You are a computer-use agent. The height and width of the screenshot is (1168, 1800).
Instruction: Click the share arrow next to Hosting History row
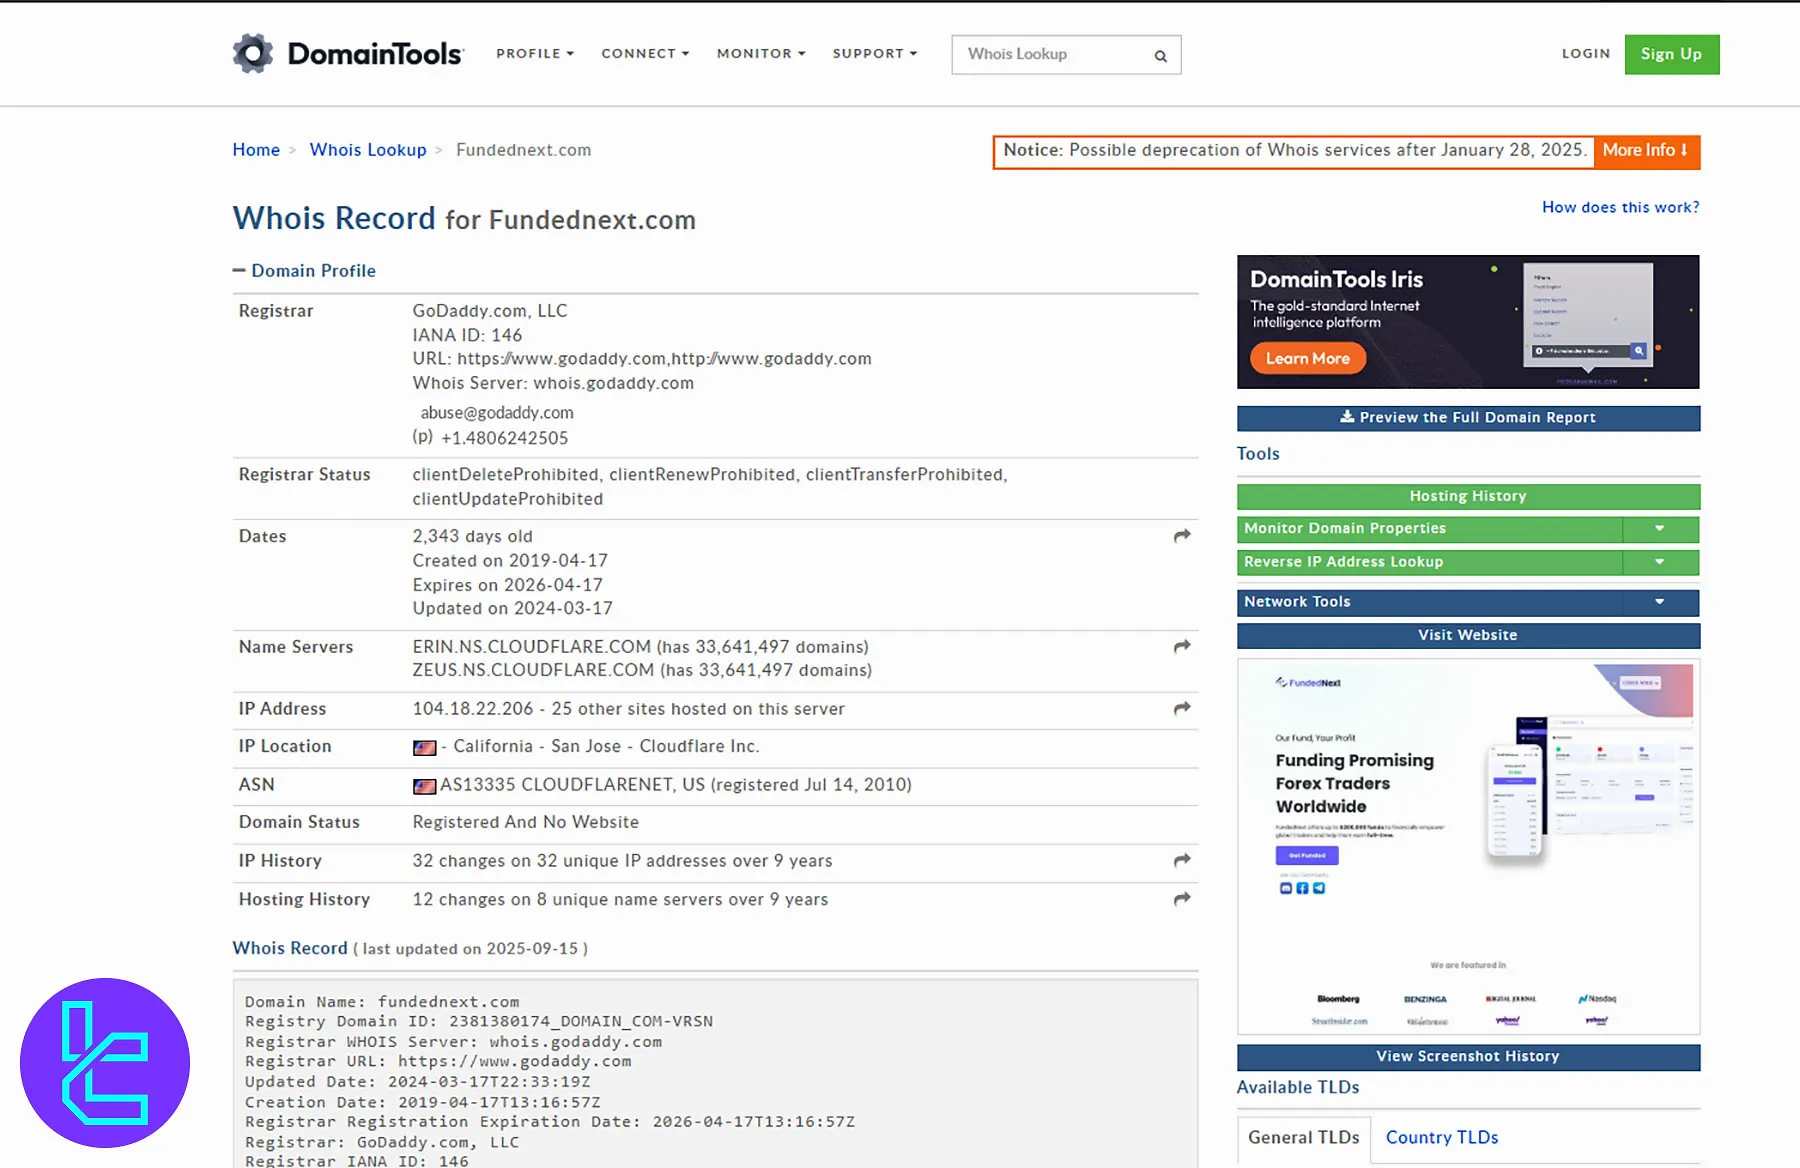pyautogui.click(x=1181, y=899)
